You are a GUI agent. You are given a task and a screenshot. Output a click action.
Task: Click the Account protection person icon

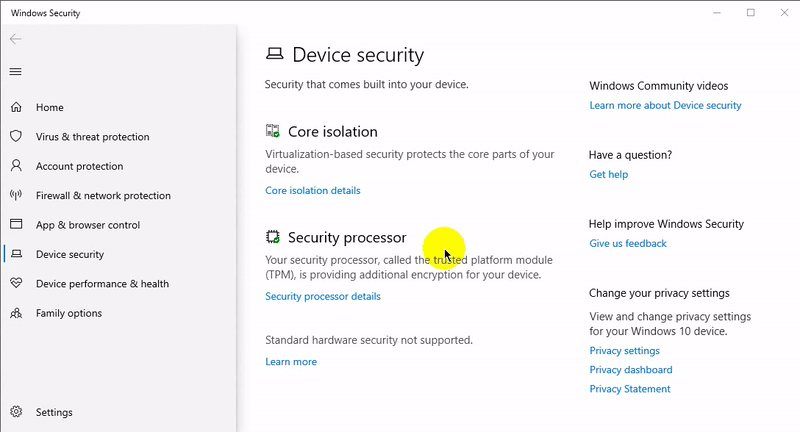pos(16,166)
